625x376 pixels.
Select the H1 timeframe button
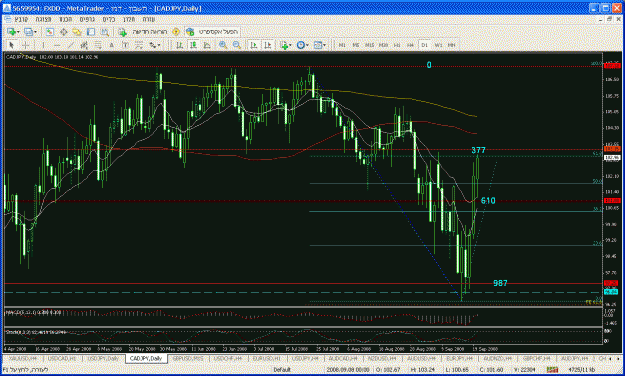pyautogui.click(x=397, y=45)
